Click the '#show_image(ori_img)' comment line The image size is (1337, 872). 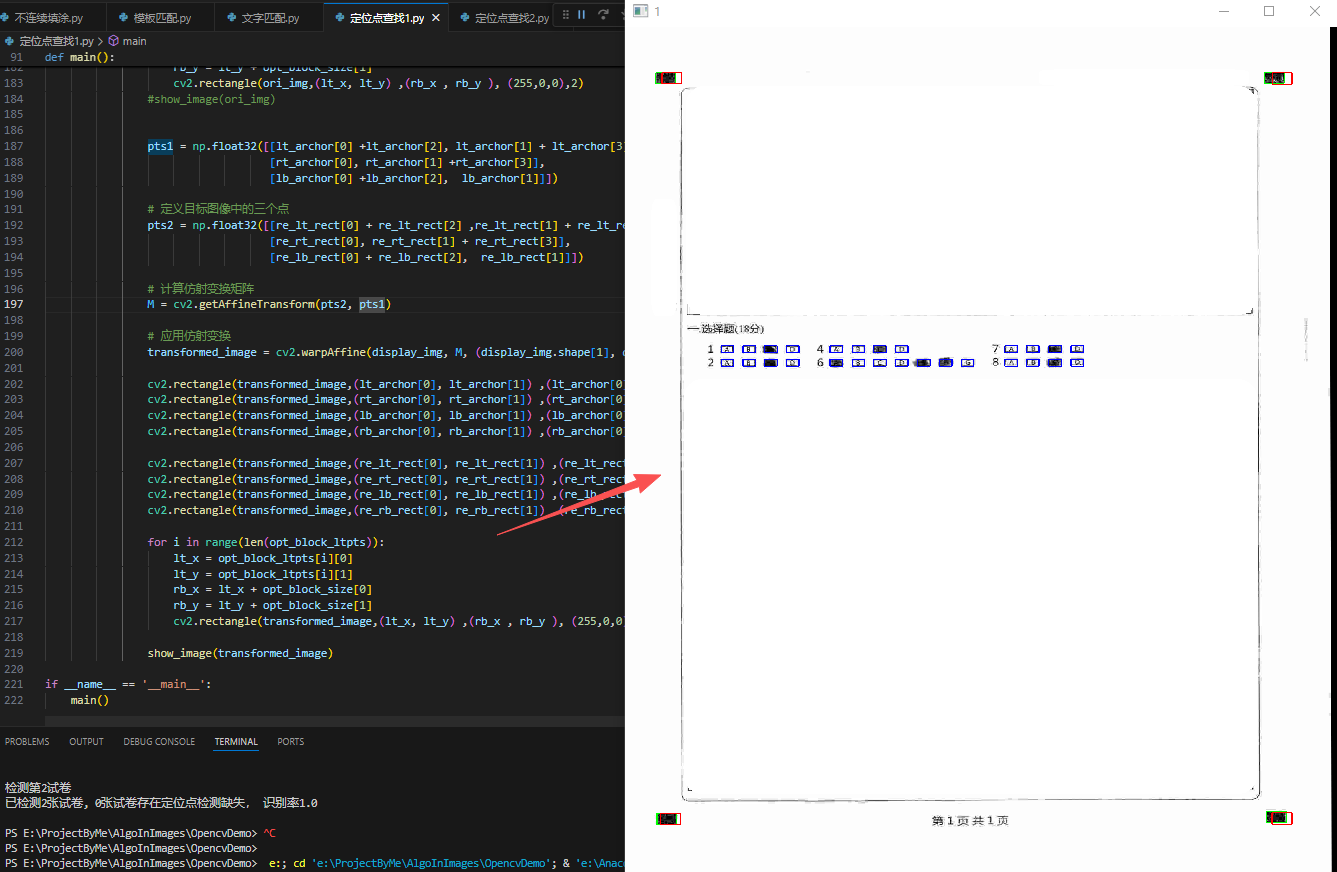(211, 99)
